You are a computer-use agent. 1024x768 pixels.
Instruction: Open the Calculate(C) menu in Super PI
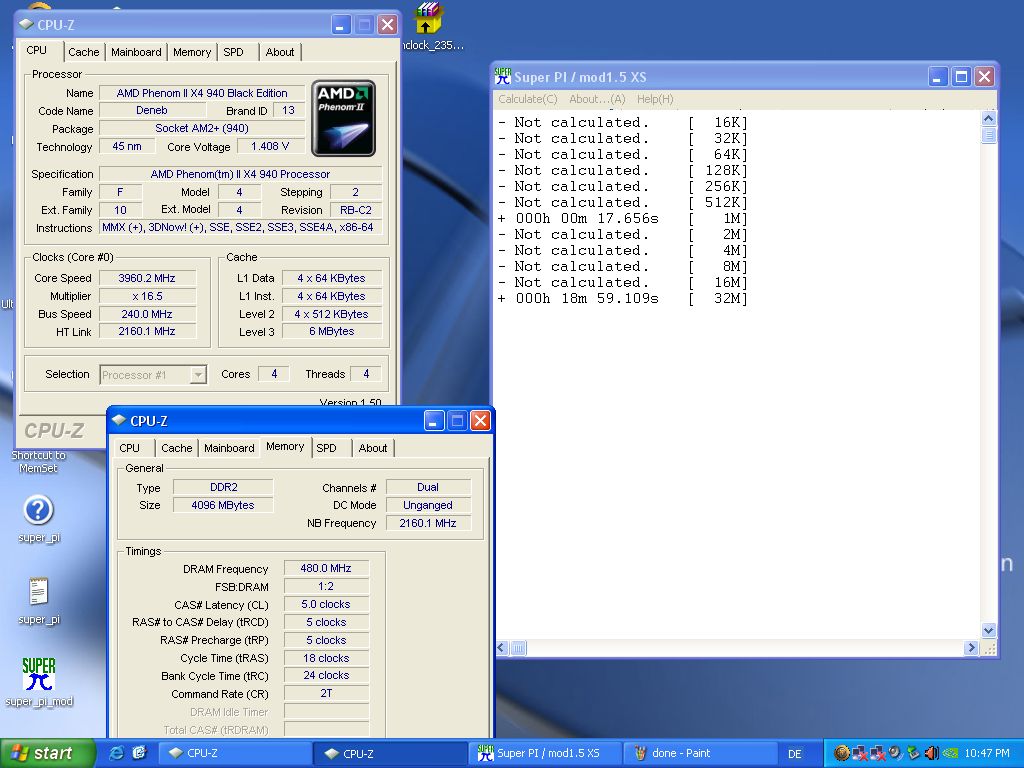[x=528, y=99]
